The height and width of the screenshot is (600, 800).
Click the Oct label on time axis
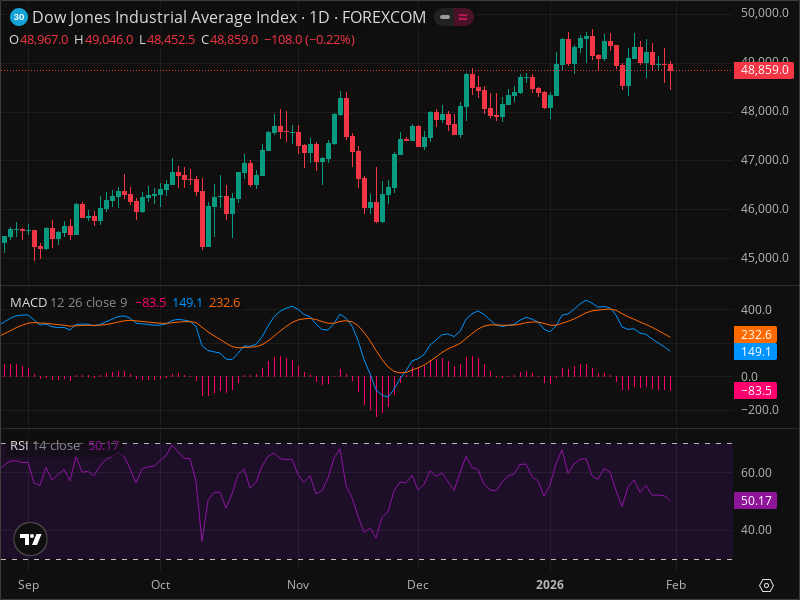[x=160, y=585]
